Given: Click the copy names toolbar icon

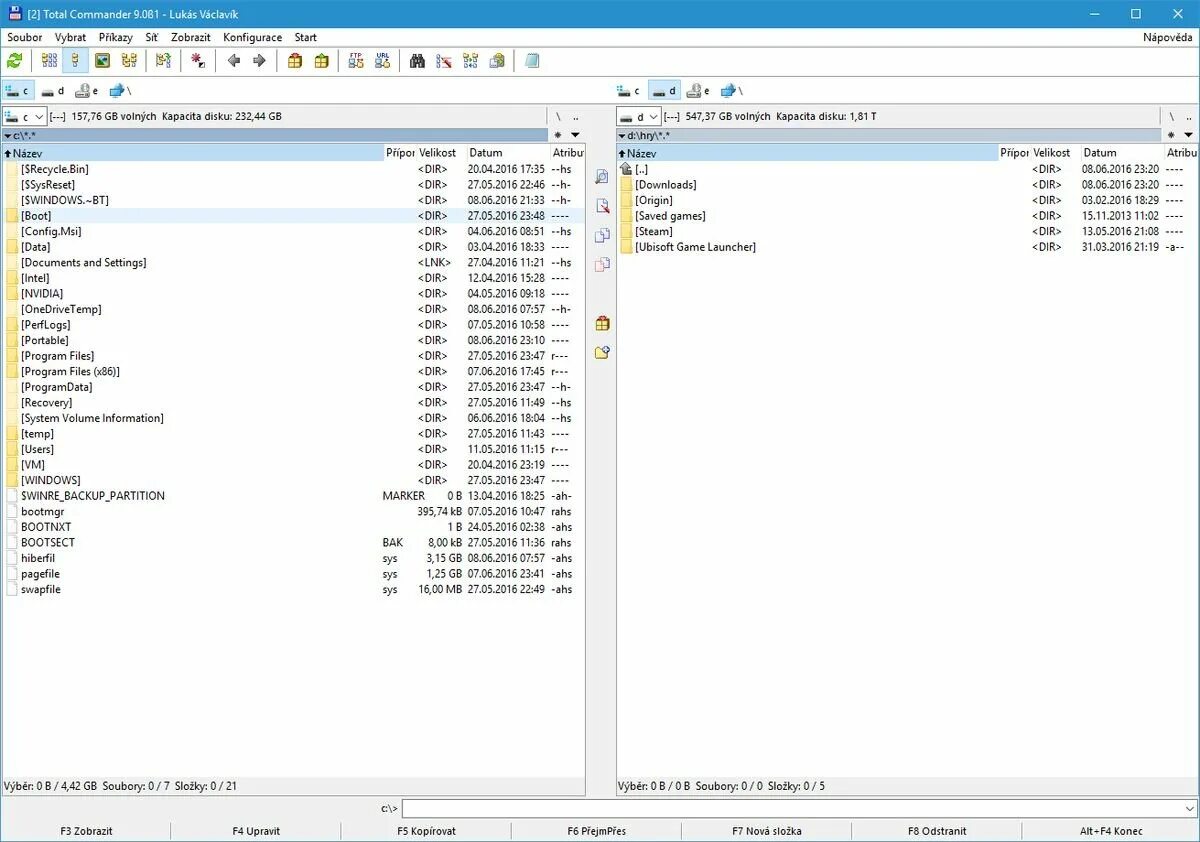Looking at the screenshot, I should (497, 61).
